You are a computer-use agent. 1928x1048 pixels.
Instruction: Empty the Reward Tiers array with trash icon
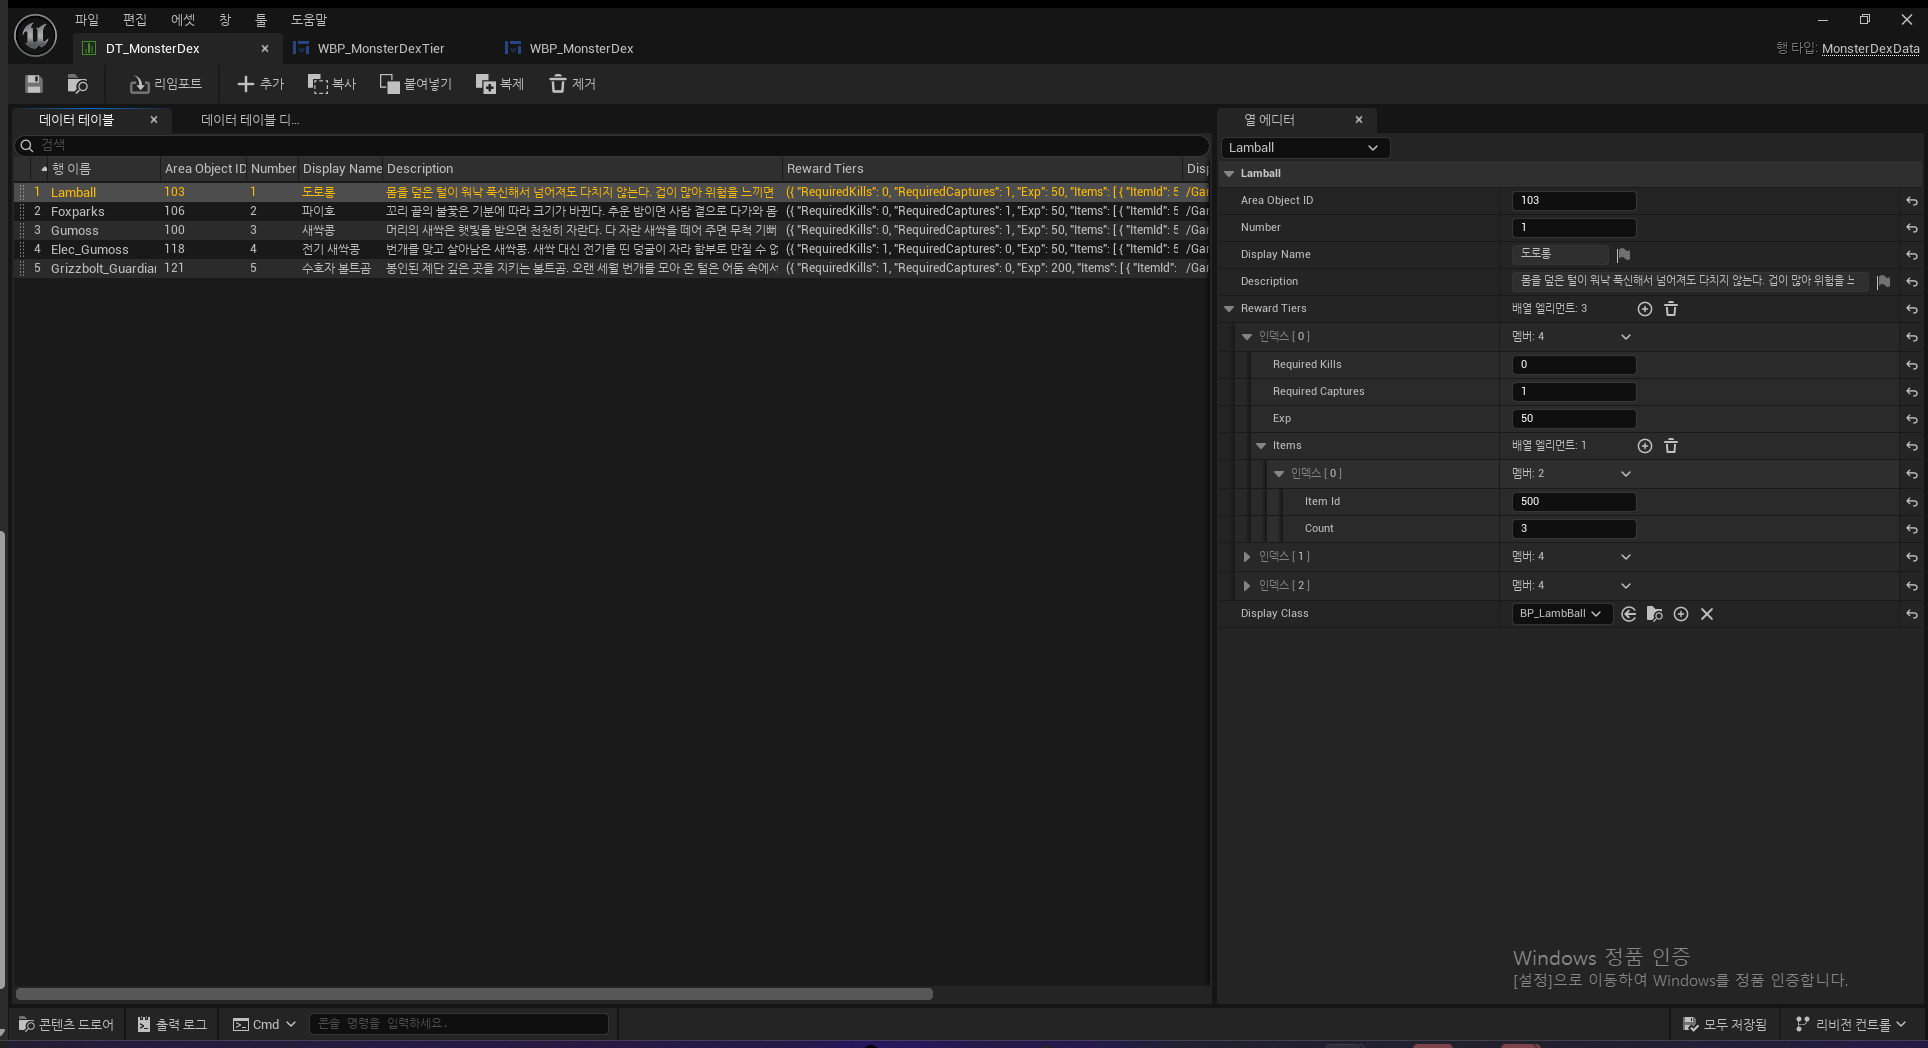tap(1671, 309)
